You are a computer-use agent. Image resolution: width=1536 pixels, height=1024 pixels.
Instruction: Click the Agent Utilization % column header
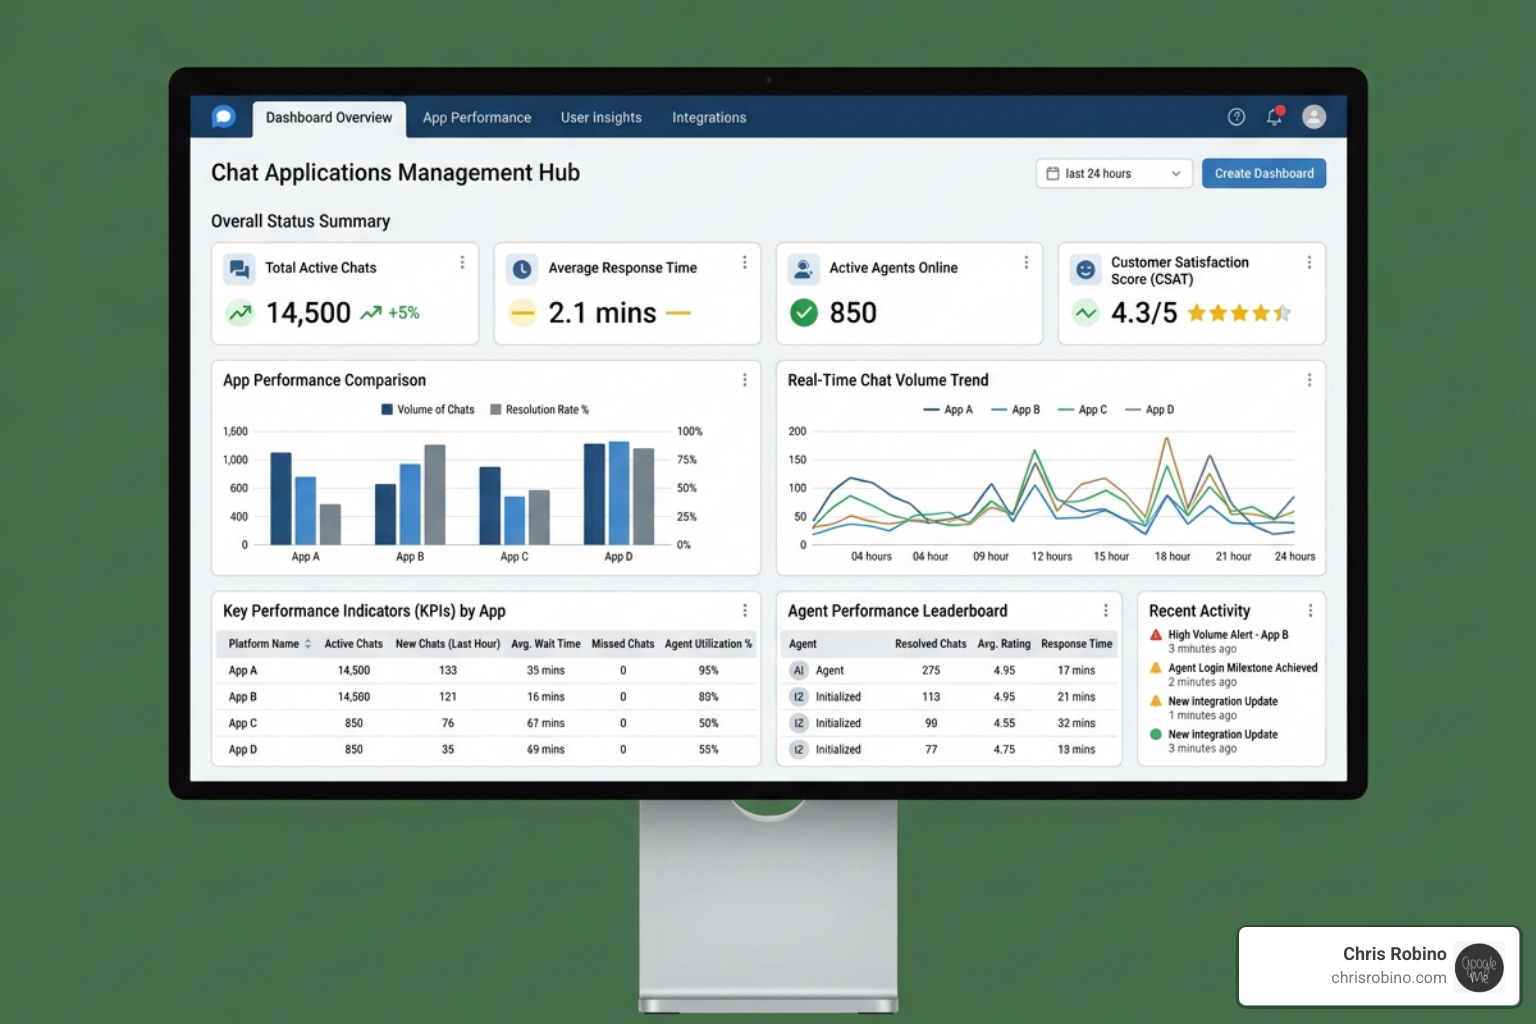pos(708,644)
